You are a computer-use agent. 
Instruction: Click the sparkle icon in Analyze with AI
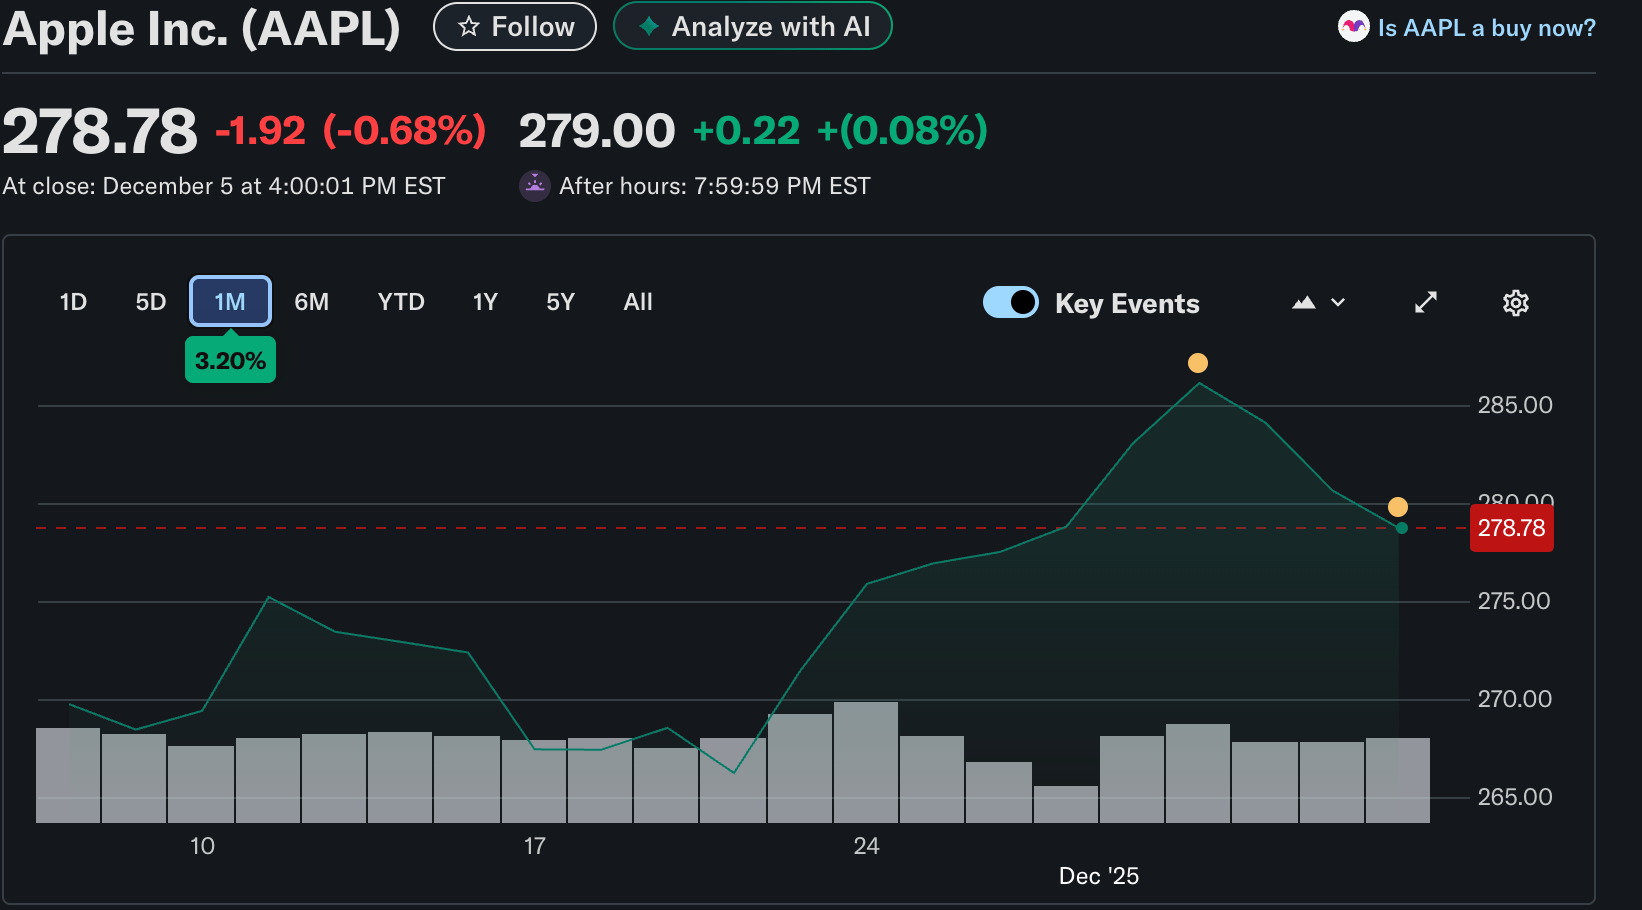pyautogui.click(x=649, y=27)
